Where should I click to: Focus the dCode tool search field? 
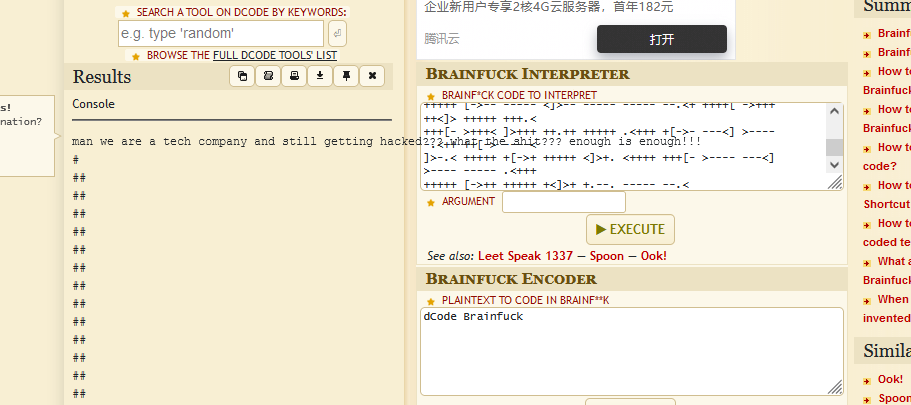[x=221, y=34]
